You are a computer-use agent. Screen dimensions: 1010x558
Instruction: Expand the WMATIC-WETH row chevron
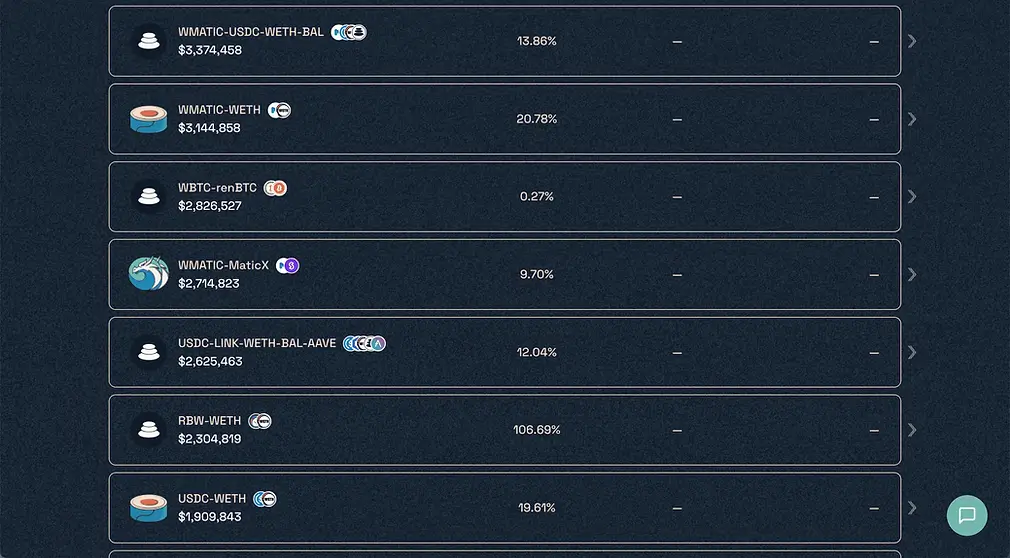coord(911,119)
